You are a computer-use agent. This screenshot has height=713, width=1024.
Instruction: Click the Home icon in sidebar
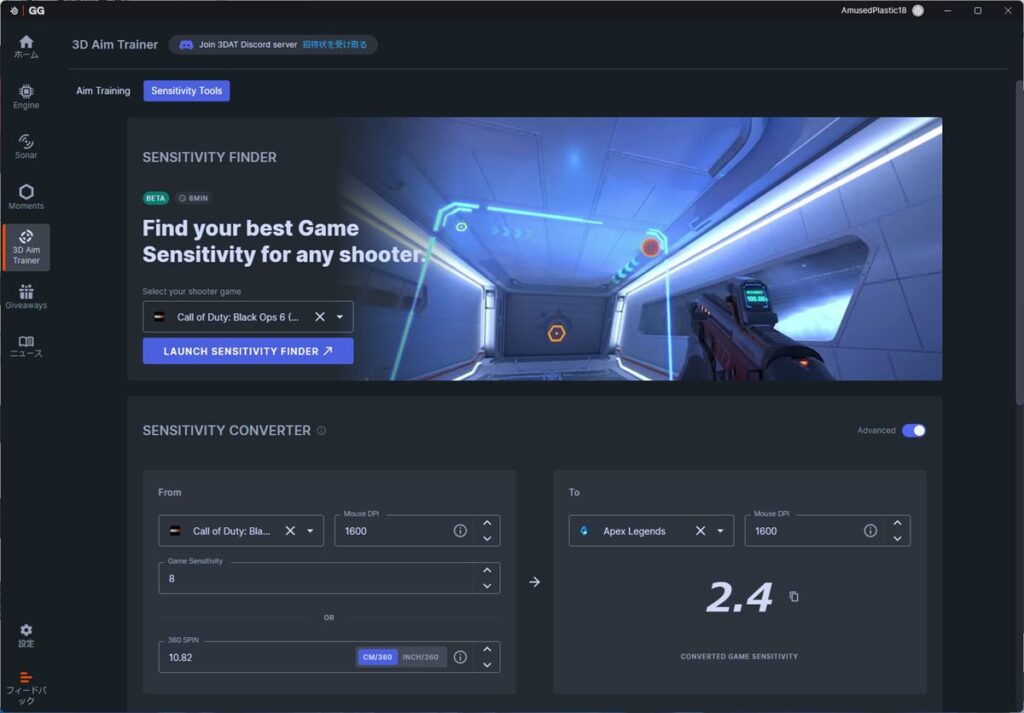tap(26, 46)
